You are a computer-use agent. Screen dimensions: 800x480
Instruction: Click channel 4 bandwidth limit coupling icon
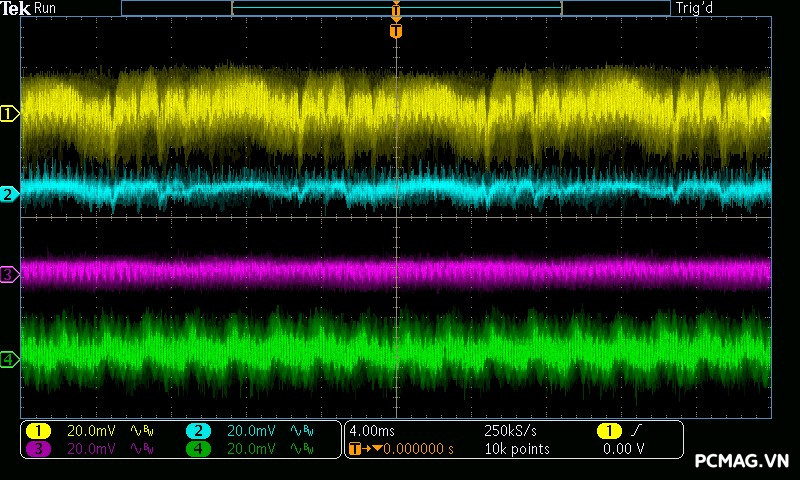[x=301, y=449]
